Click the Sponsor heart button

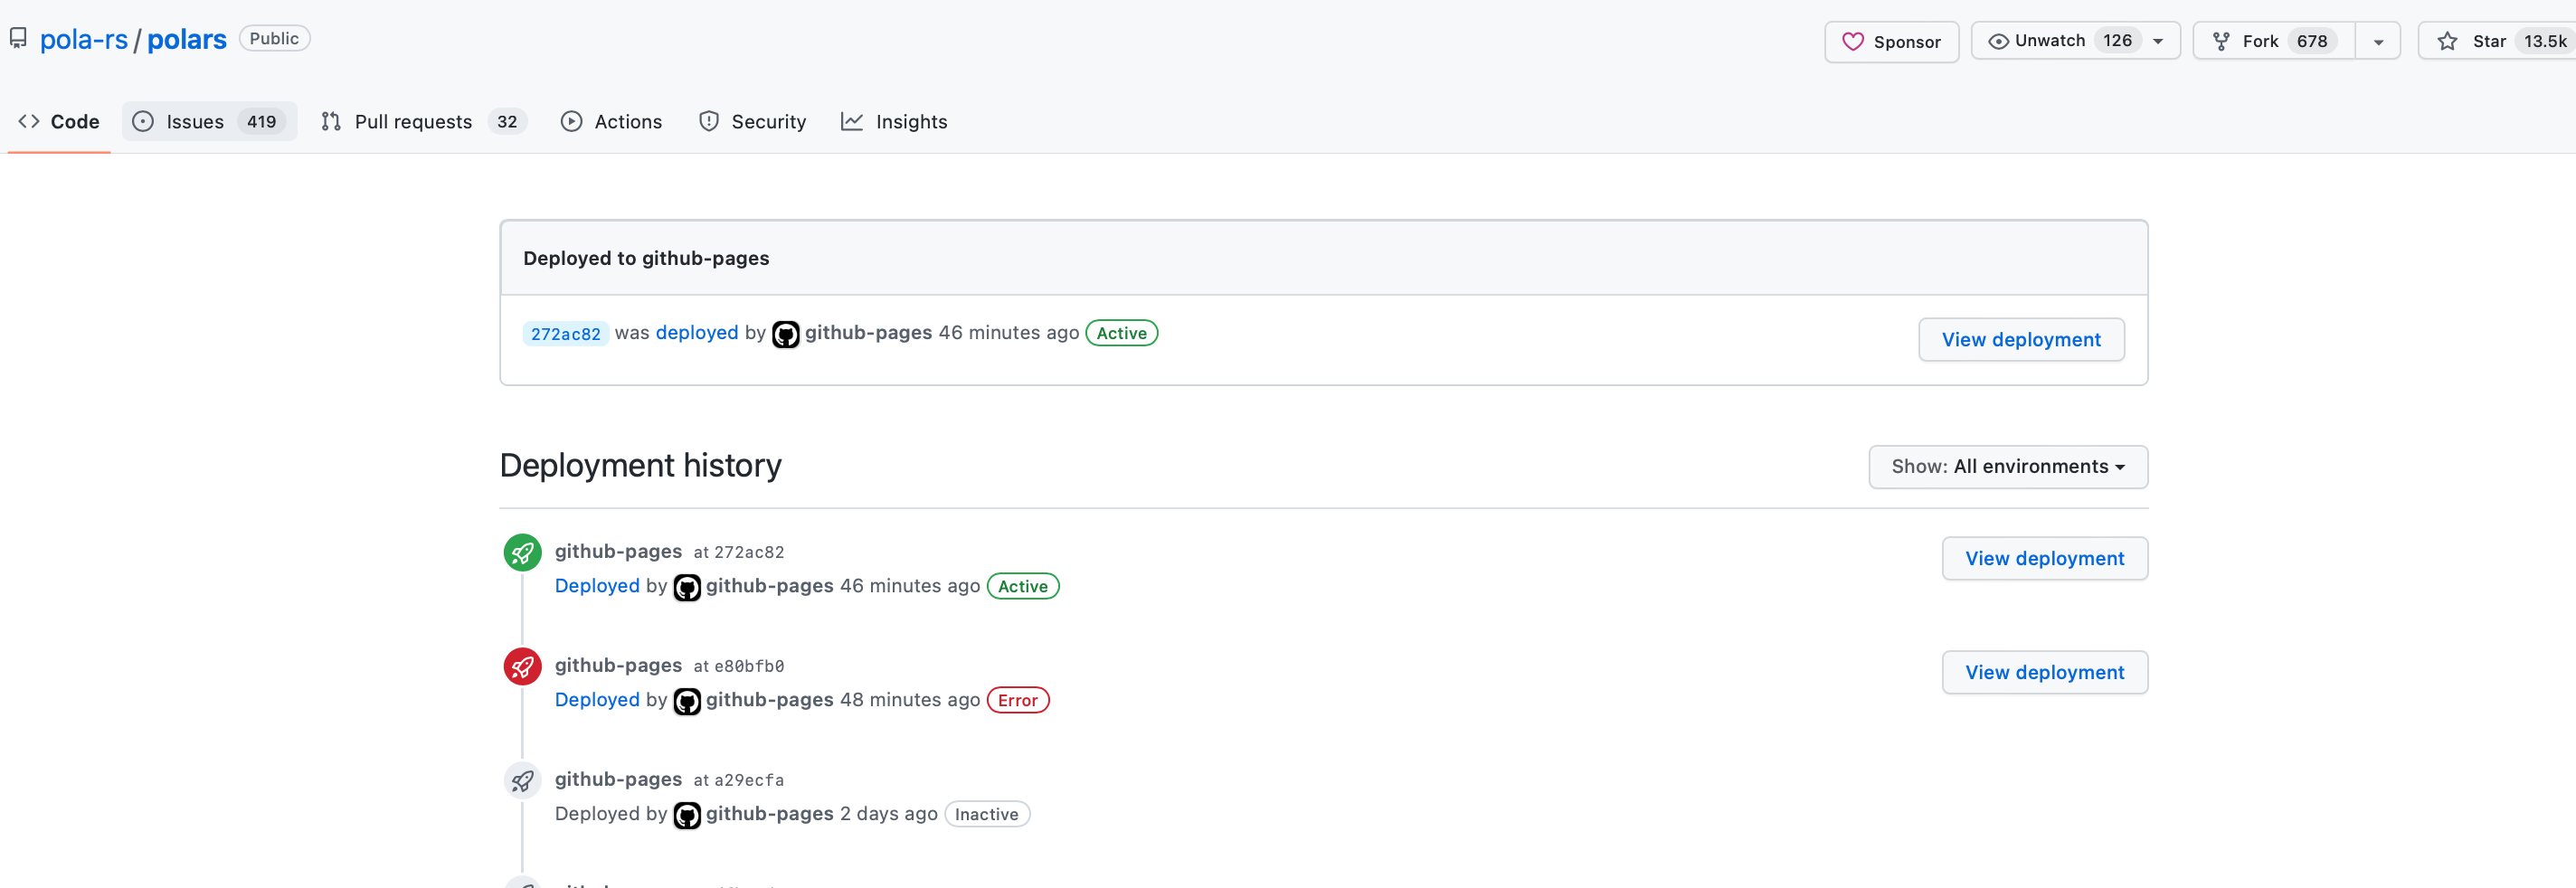pos(1891,41)
